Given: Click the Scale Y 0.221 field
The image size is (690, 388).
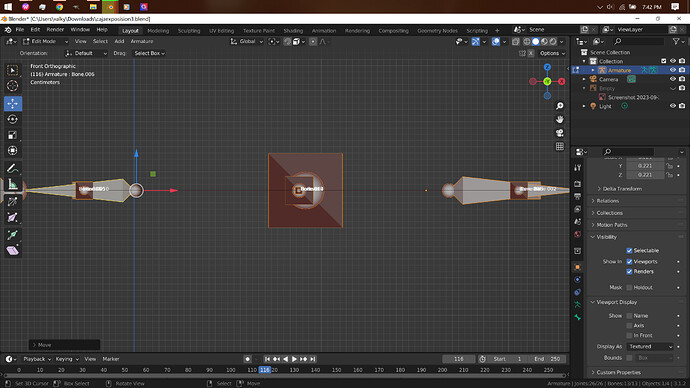Looking at the screenshot, I should click(x=645, y=166).
